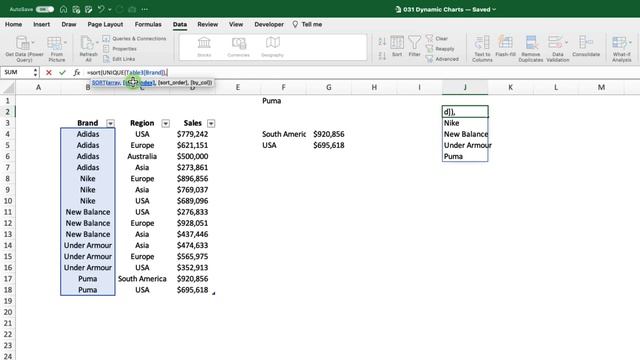Open the Draw tab
Viewport: 640px width, 360px height.
coord(69,24)
